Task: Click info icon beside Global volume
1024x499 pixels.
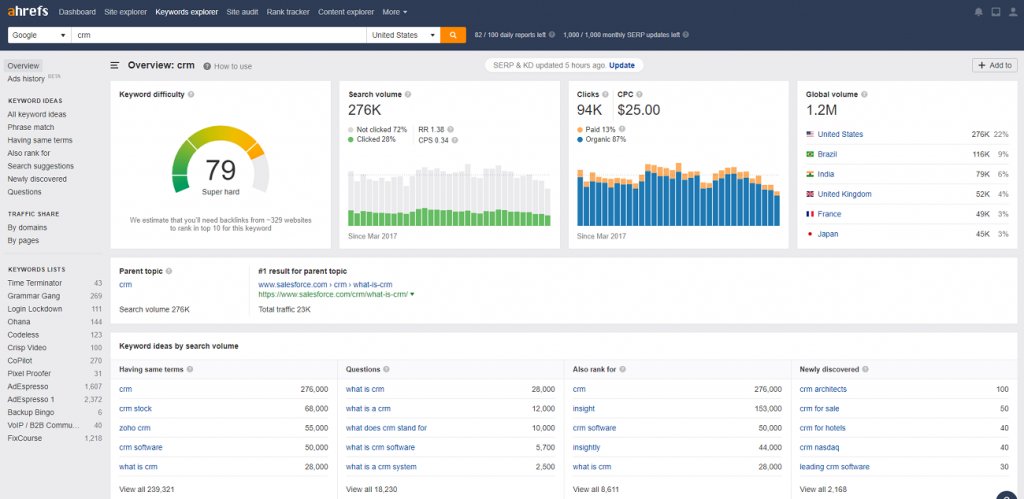Action: pos(862,94)
